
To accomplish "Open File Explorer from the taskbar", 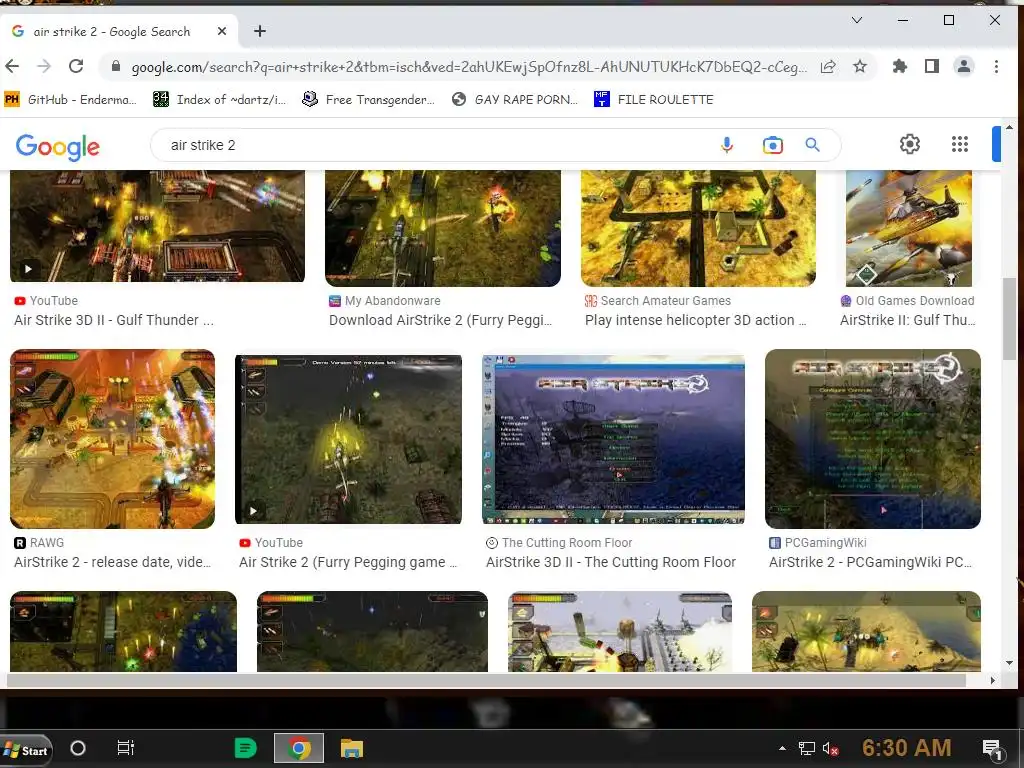I will pyautogui.click(x=352, y=748).
